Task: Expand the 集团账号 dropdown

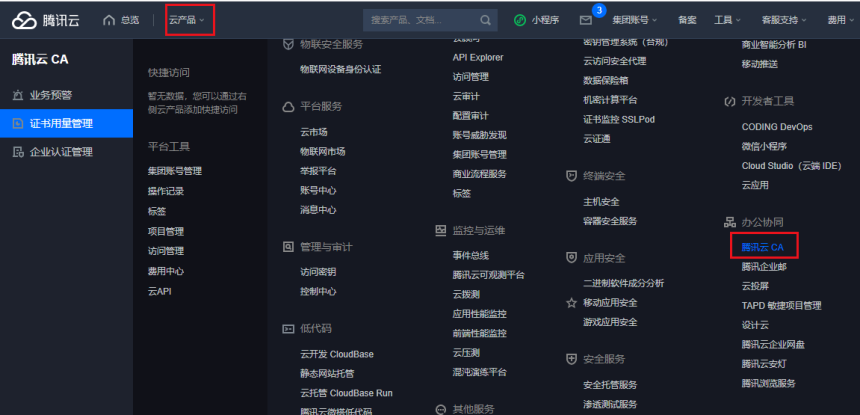Action: point(635,20)
